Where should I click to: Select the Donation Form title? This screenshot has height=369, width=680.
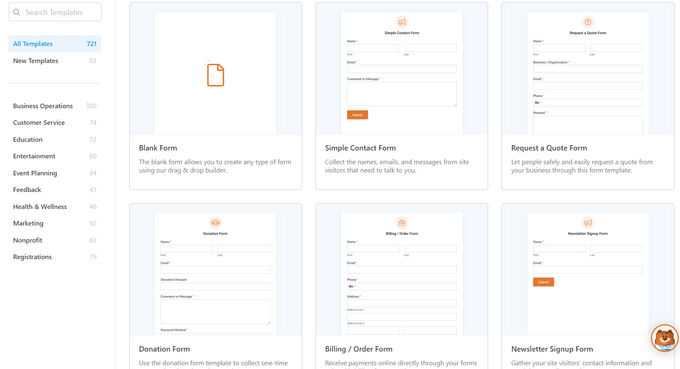[x=164, y=349]
